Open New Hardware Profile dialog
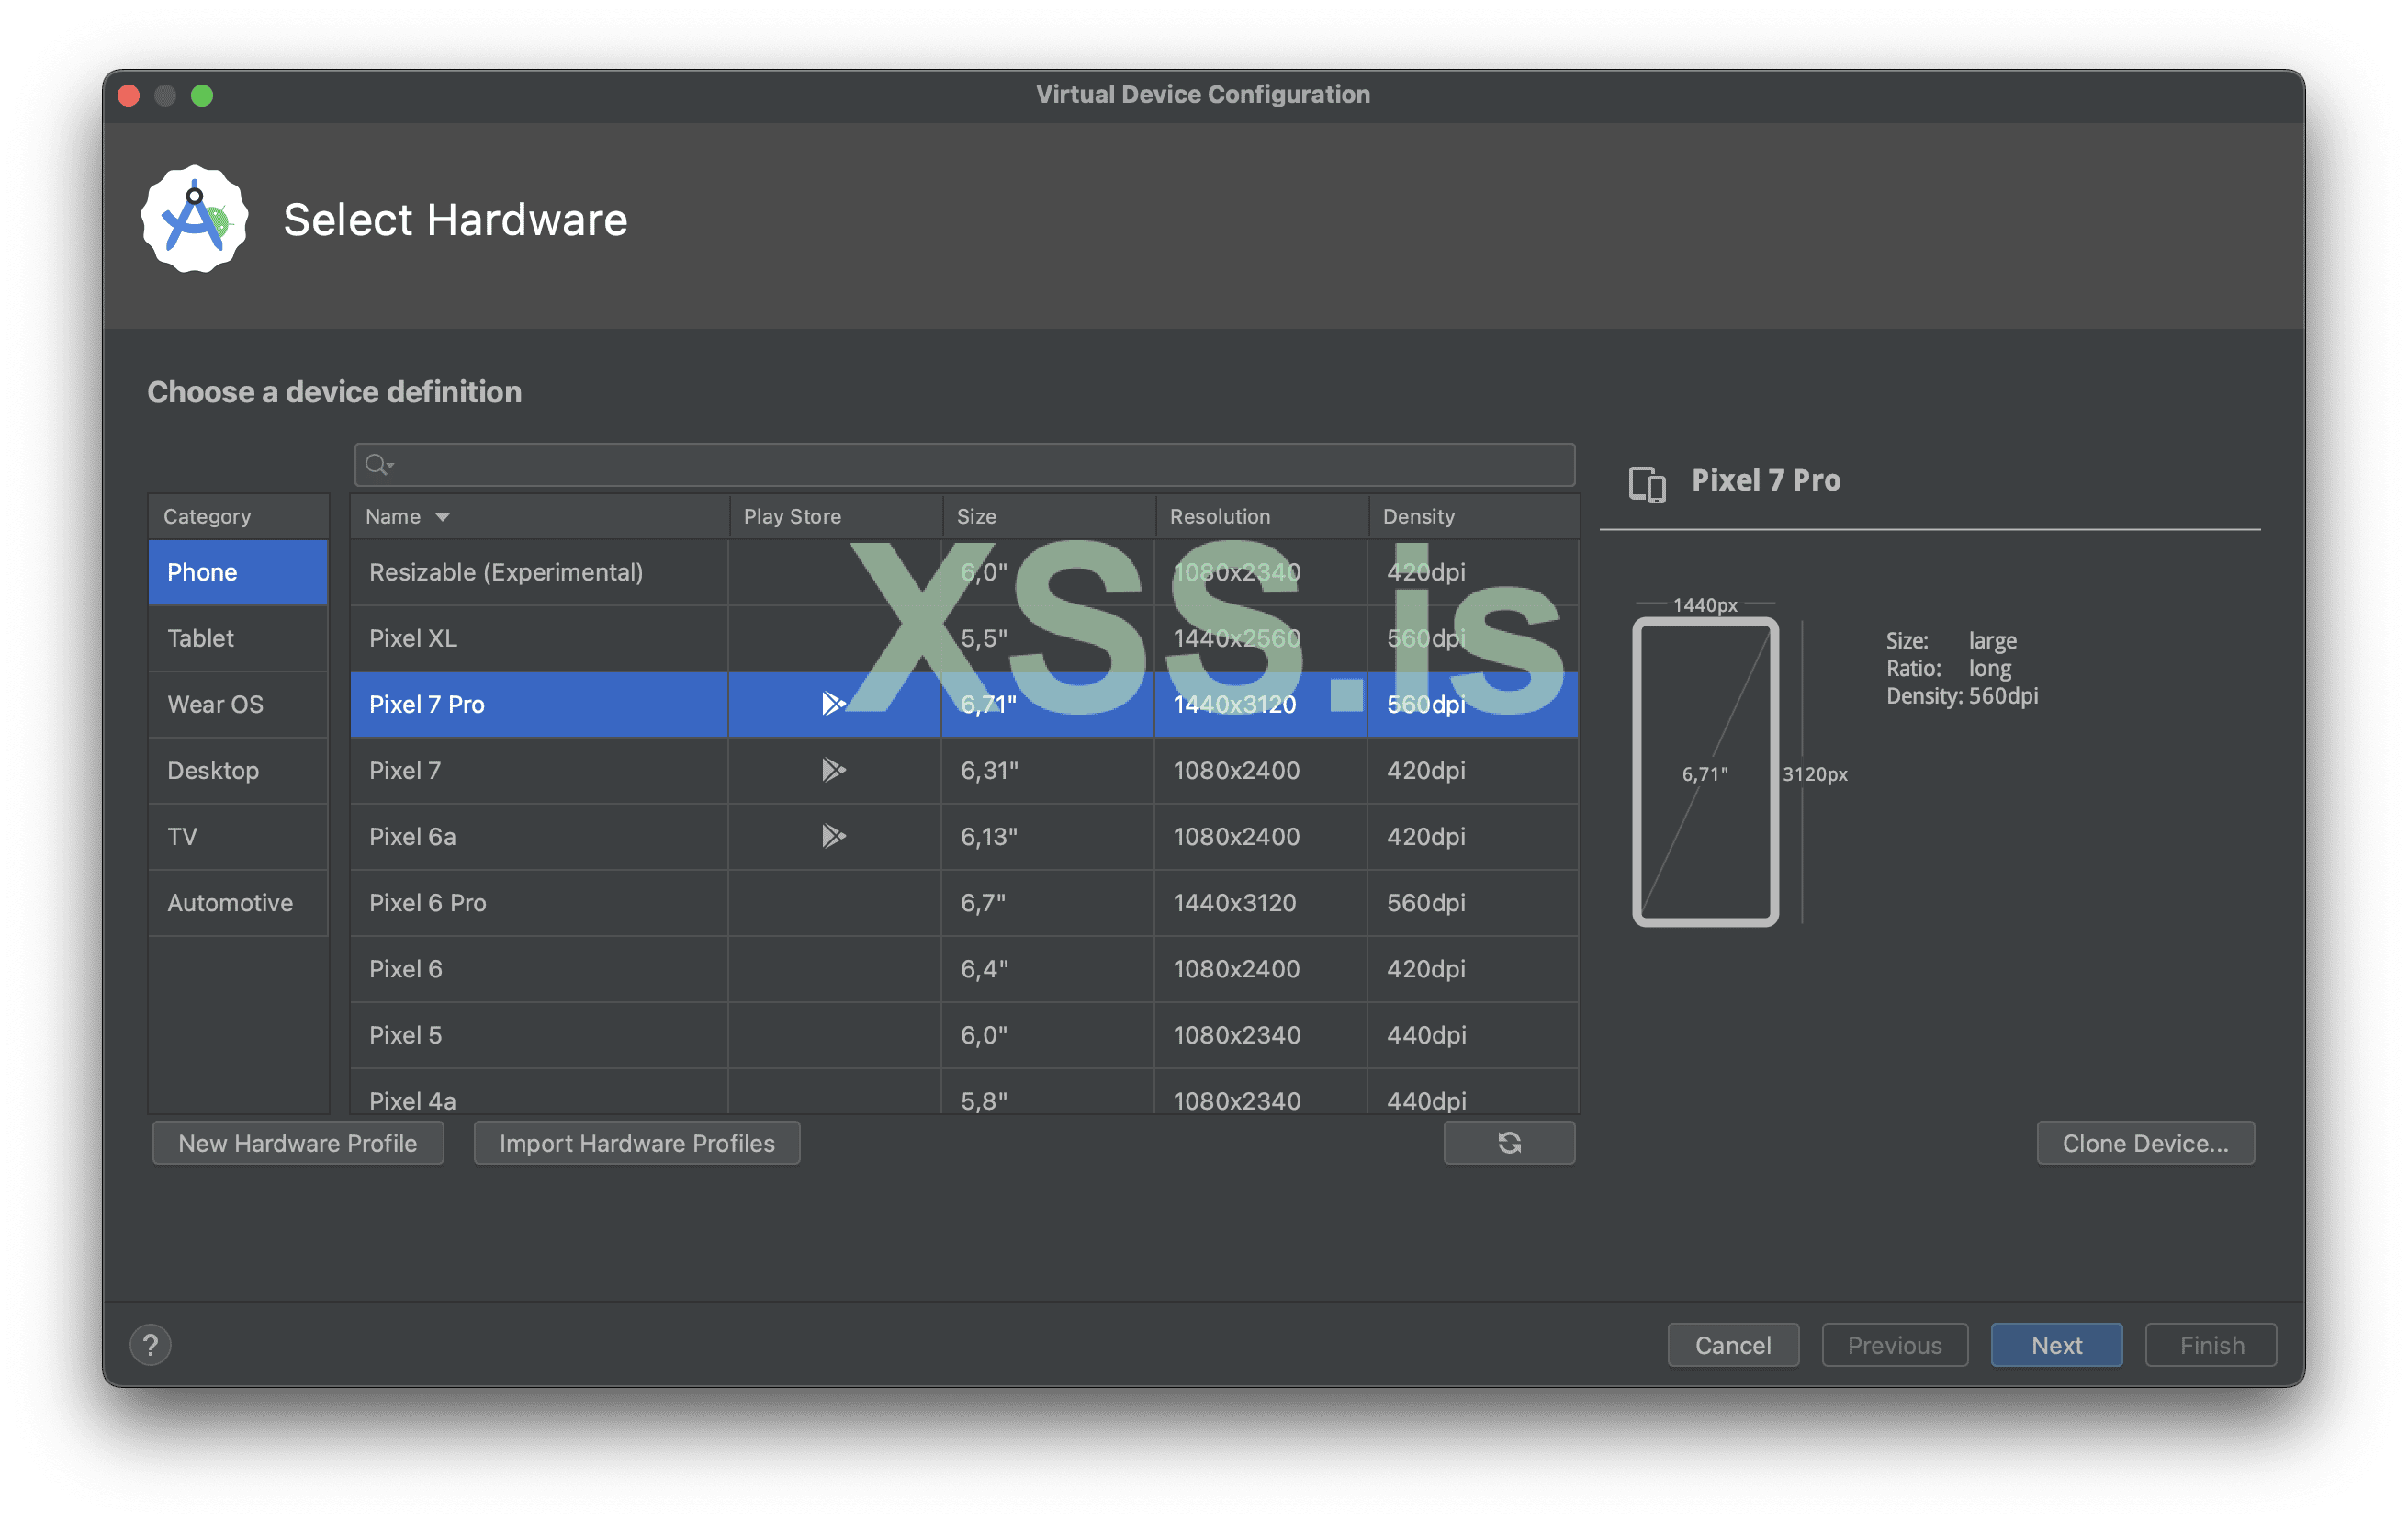The height and width of the screenshot is (1523, 2408). (x=297, y=1142)
